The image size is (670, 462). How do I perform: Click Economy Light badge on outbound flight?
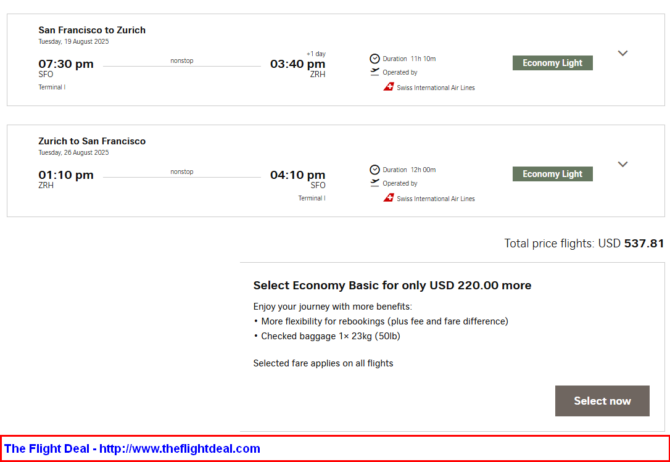click(x=552, y=63)
